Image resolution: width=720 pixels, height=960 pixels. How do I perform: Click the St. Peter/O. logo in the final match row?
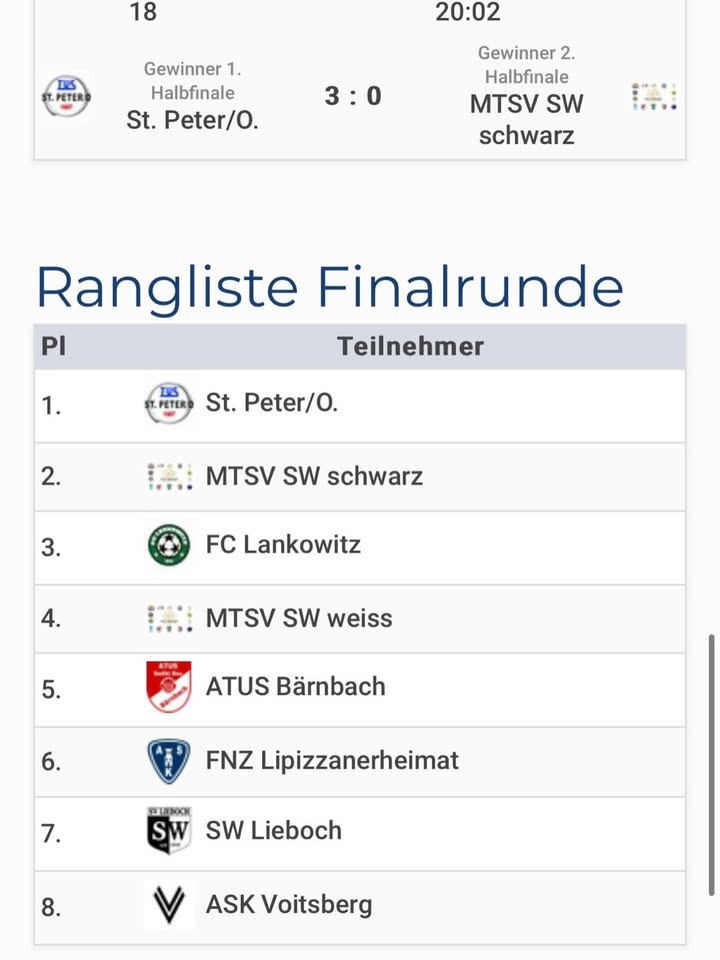tap(66, 96)
